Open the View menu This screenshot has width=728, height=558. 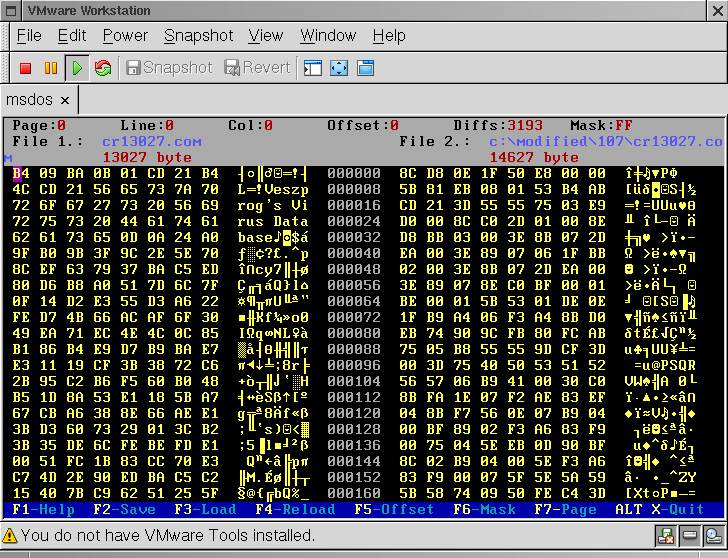[266, 36]
